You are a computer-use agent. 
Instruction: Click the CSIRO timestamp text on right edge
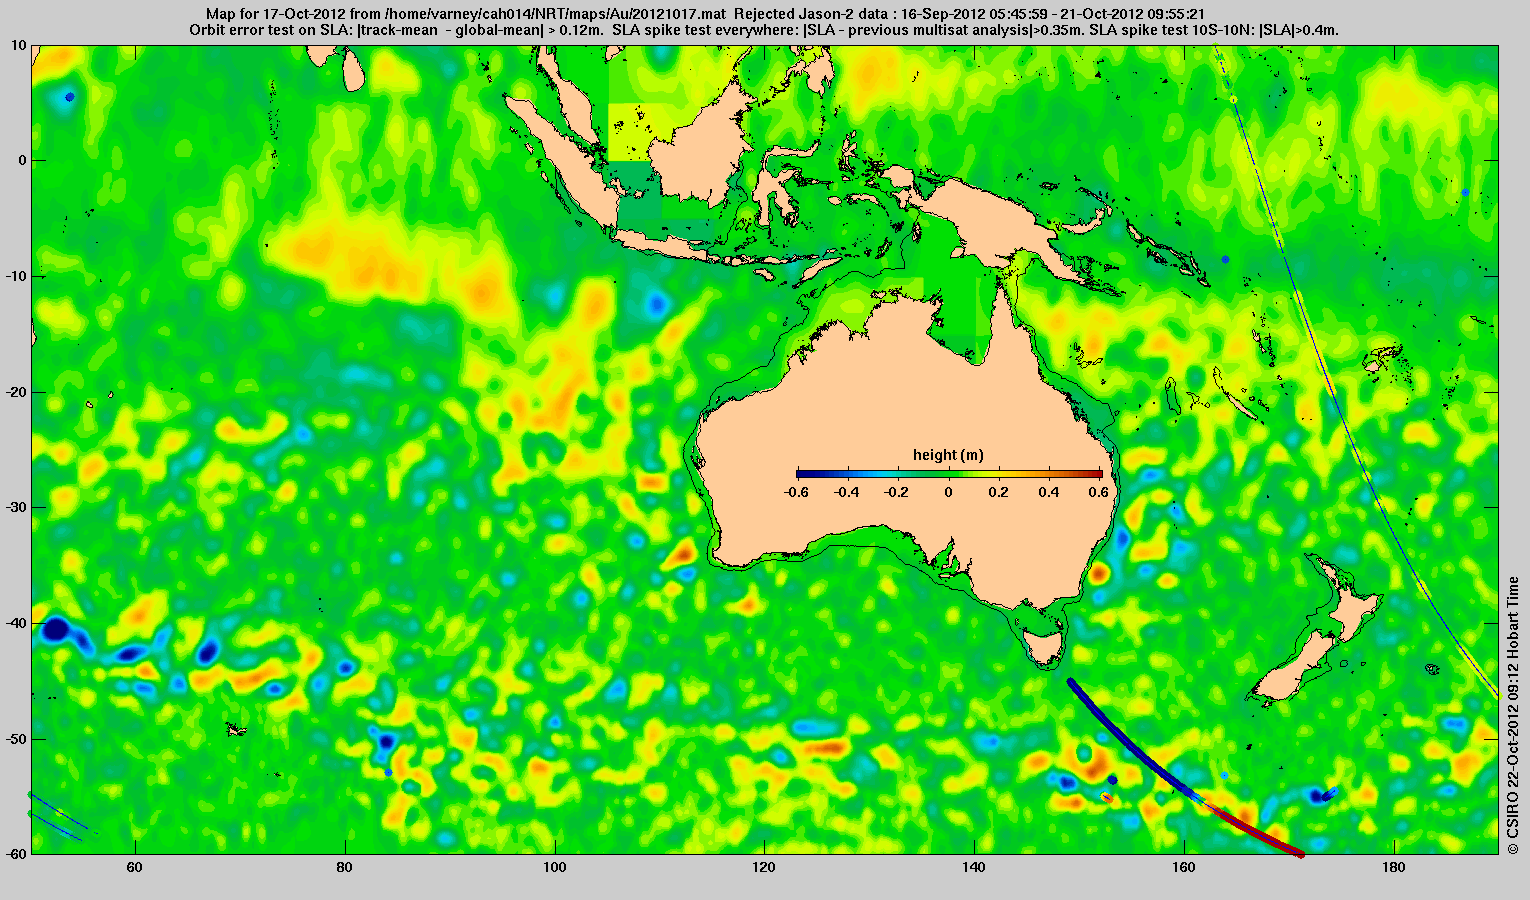(x=1514, y=714)
